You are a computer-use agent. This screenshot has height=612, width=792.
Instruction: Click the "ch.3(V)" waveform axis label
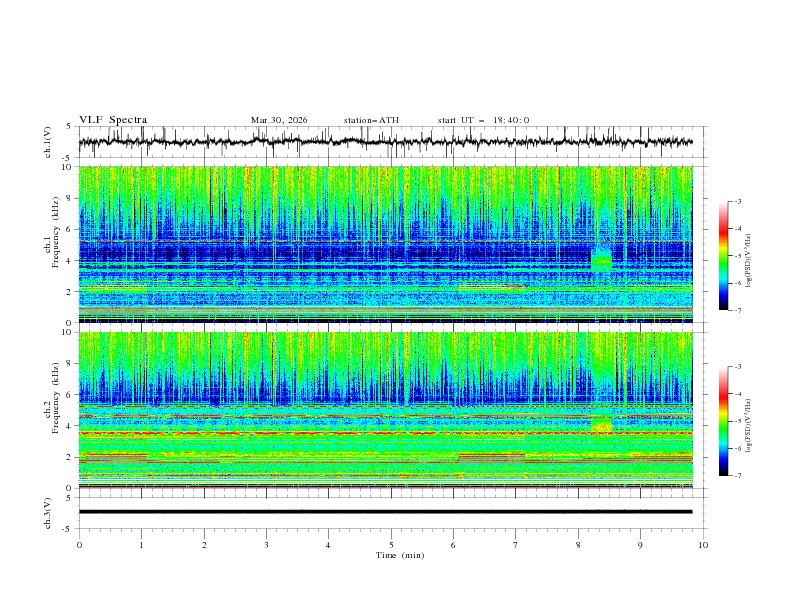48,513
